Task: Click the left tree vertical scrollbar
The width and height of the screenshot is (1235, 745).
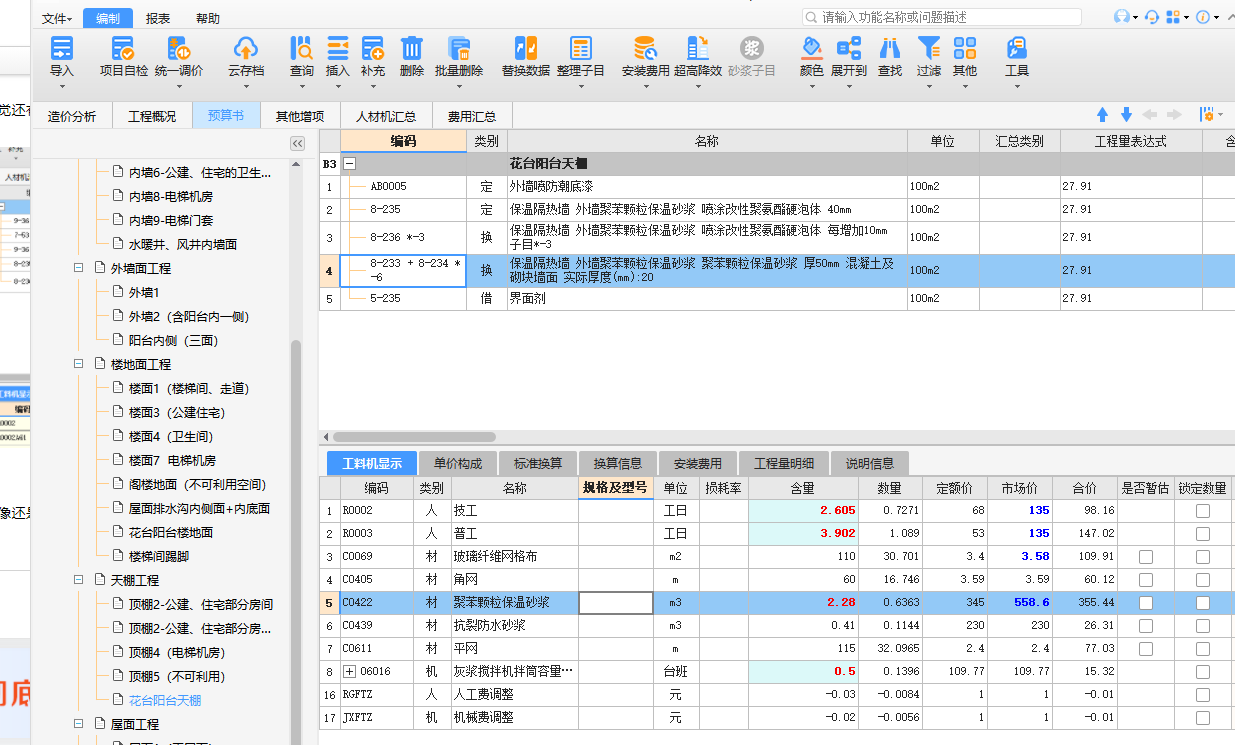Action: point(296,540)
